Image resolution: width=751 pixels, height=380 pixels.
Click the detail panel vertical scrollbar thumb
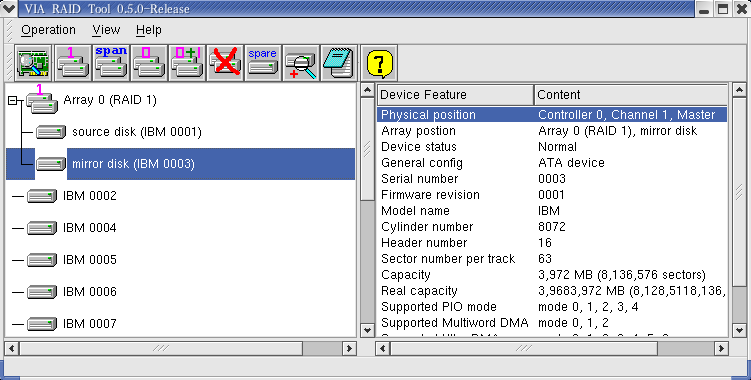click(x=739, y=192)
